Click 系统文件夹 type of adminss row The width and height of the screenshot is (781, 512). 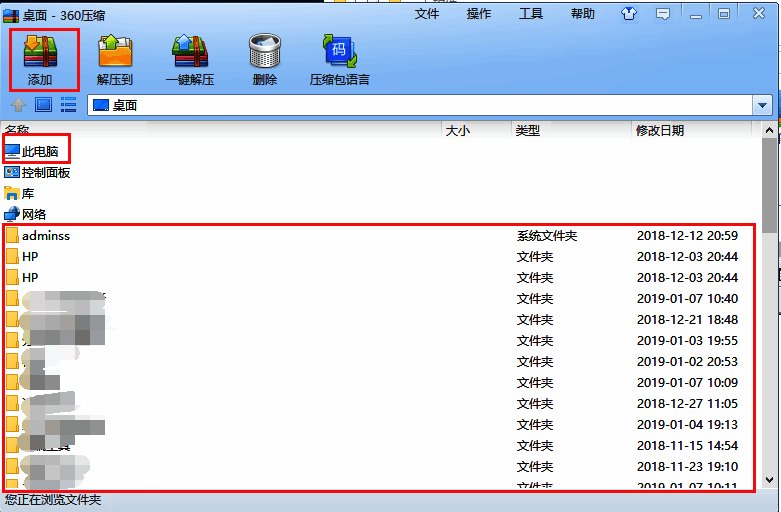click(x=547, y=236)
